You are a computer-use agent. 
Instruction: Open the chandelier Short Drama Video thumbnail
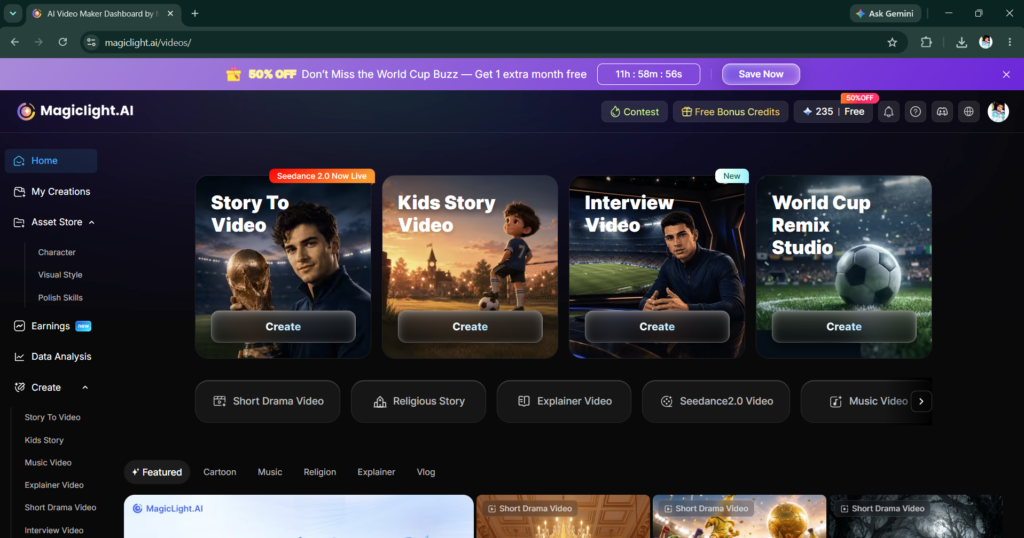tap(563, 516)
